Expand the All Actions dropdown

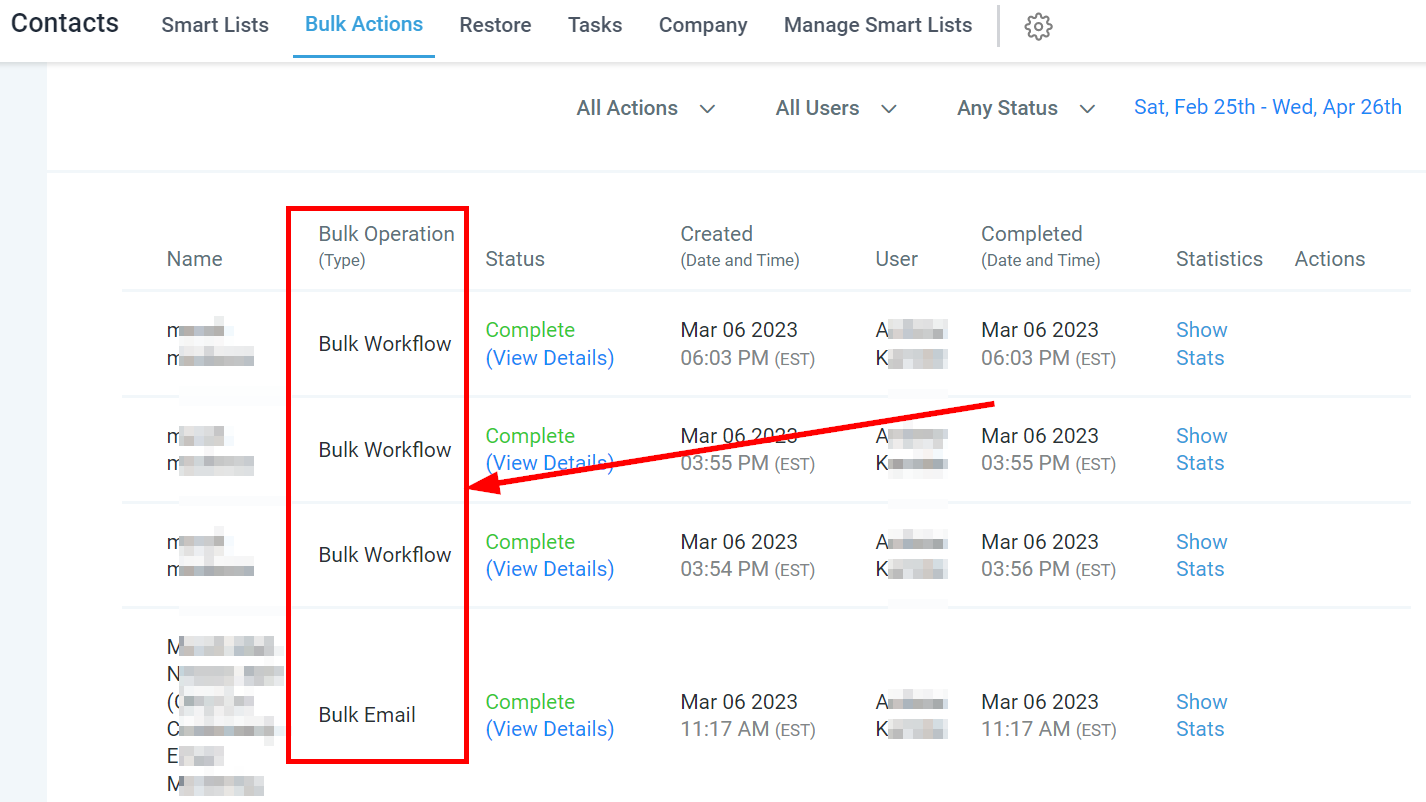click(646, 108)
